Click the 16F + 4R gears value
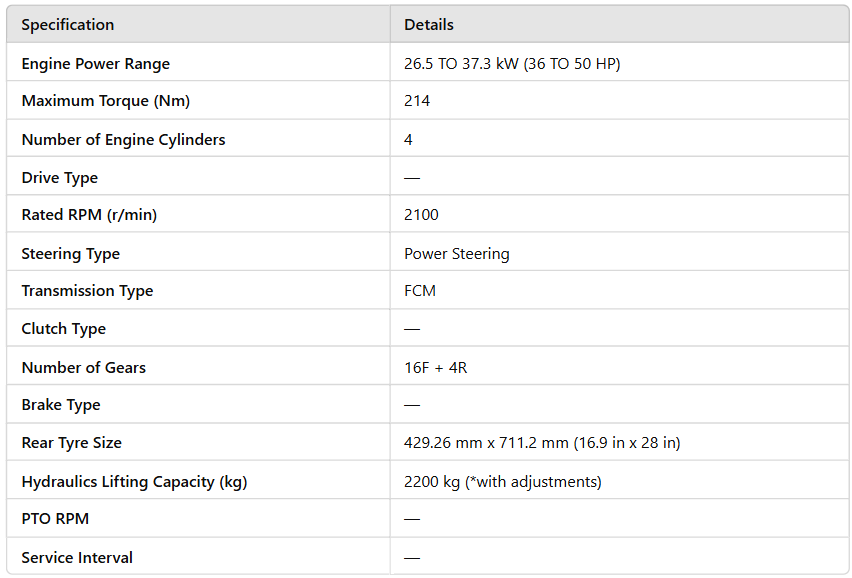 (435, 368)
